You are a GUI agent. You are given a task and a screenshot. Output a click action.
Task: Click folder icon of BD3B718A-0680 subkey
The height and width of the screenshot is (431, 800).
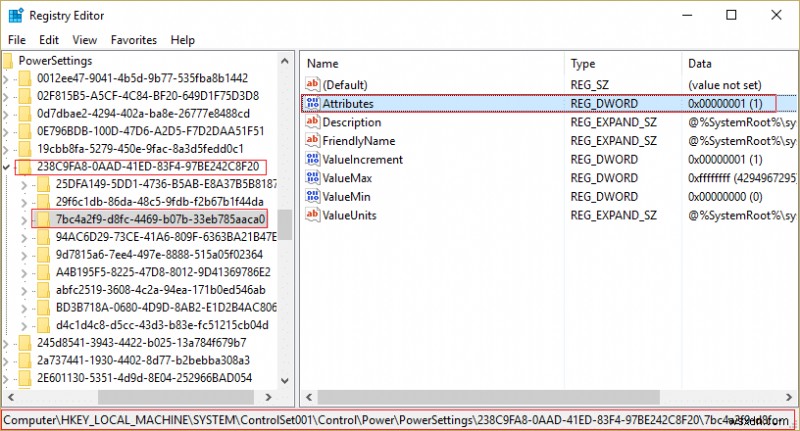point(43,308)
